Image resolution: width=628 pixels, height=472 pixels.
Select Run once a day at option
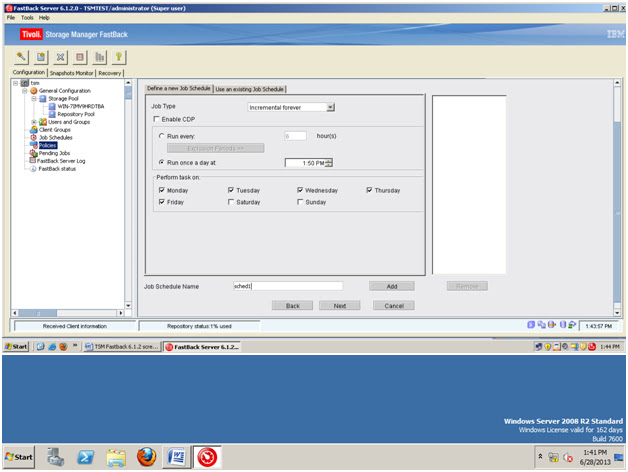coord(161,162)
